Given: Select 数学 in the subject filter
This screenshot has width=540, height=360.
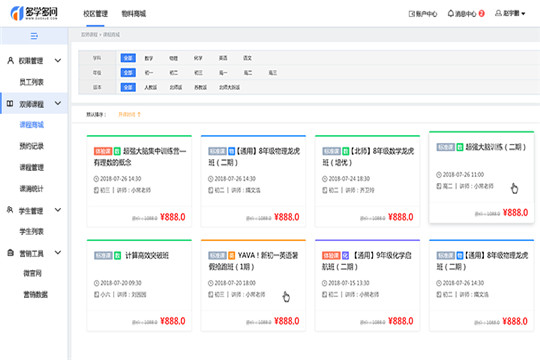Looking at the screenshot, I should pos(148,58).
